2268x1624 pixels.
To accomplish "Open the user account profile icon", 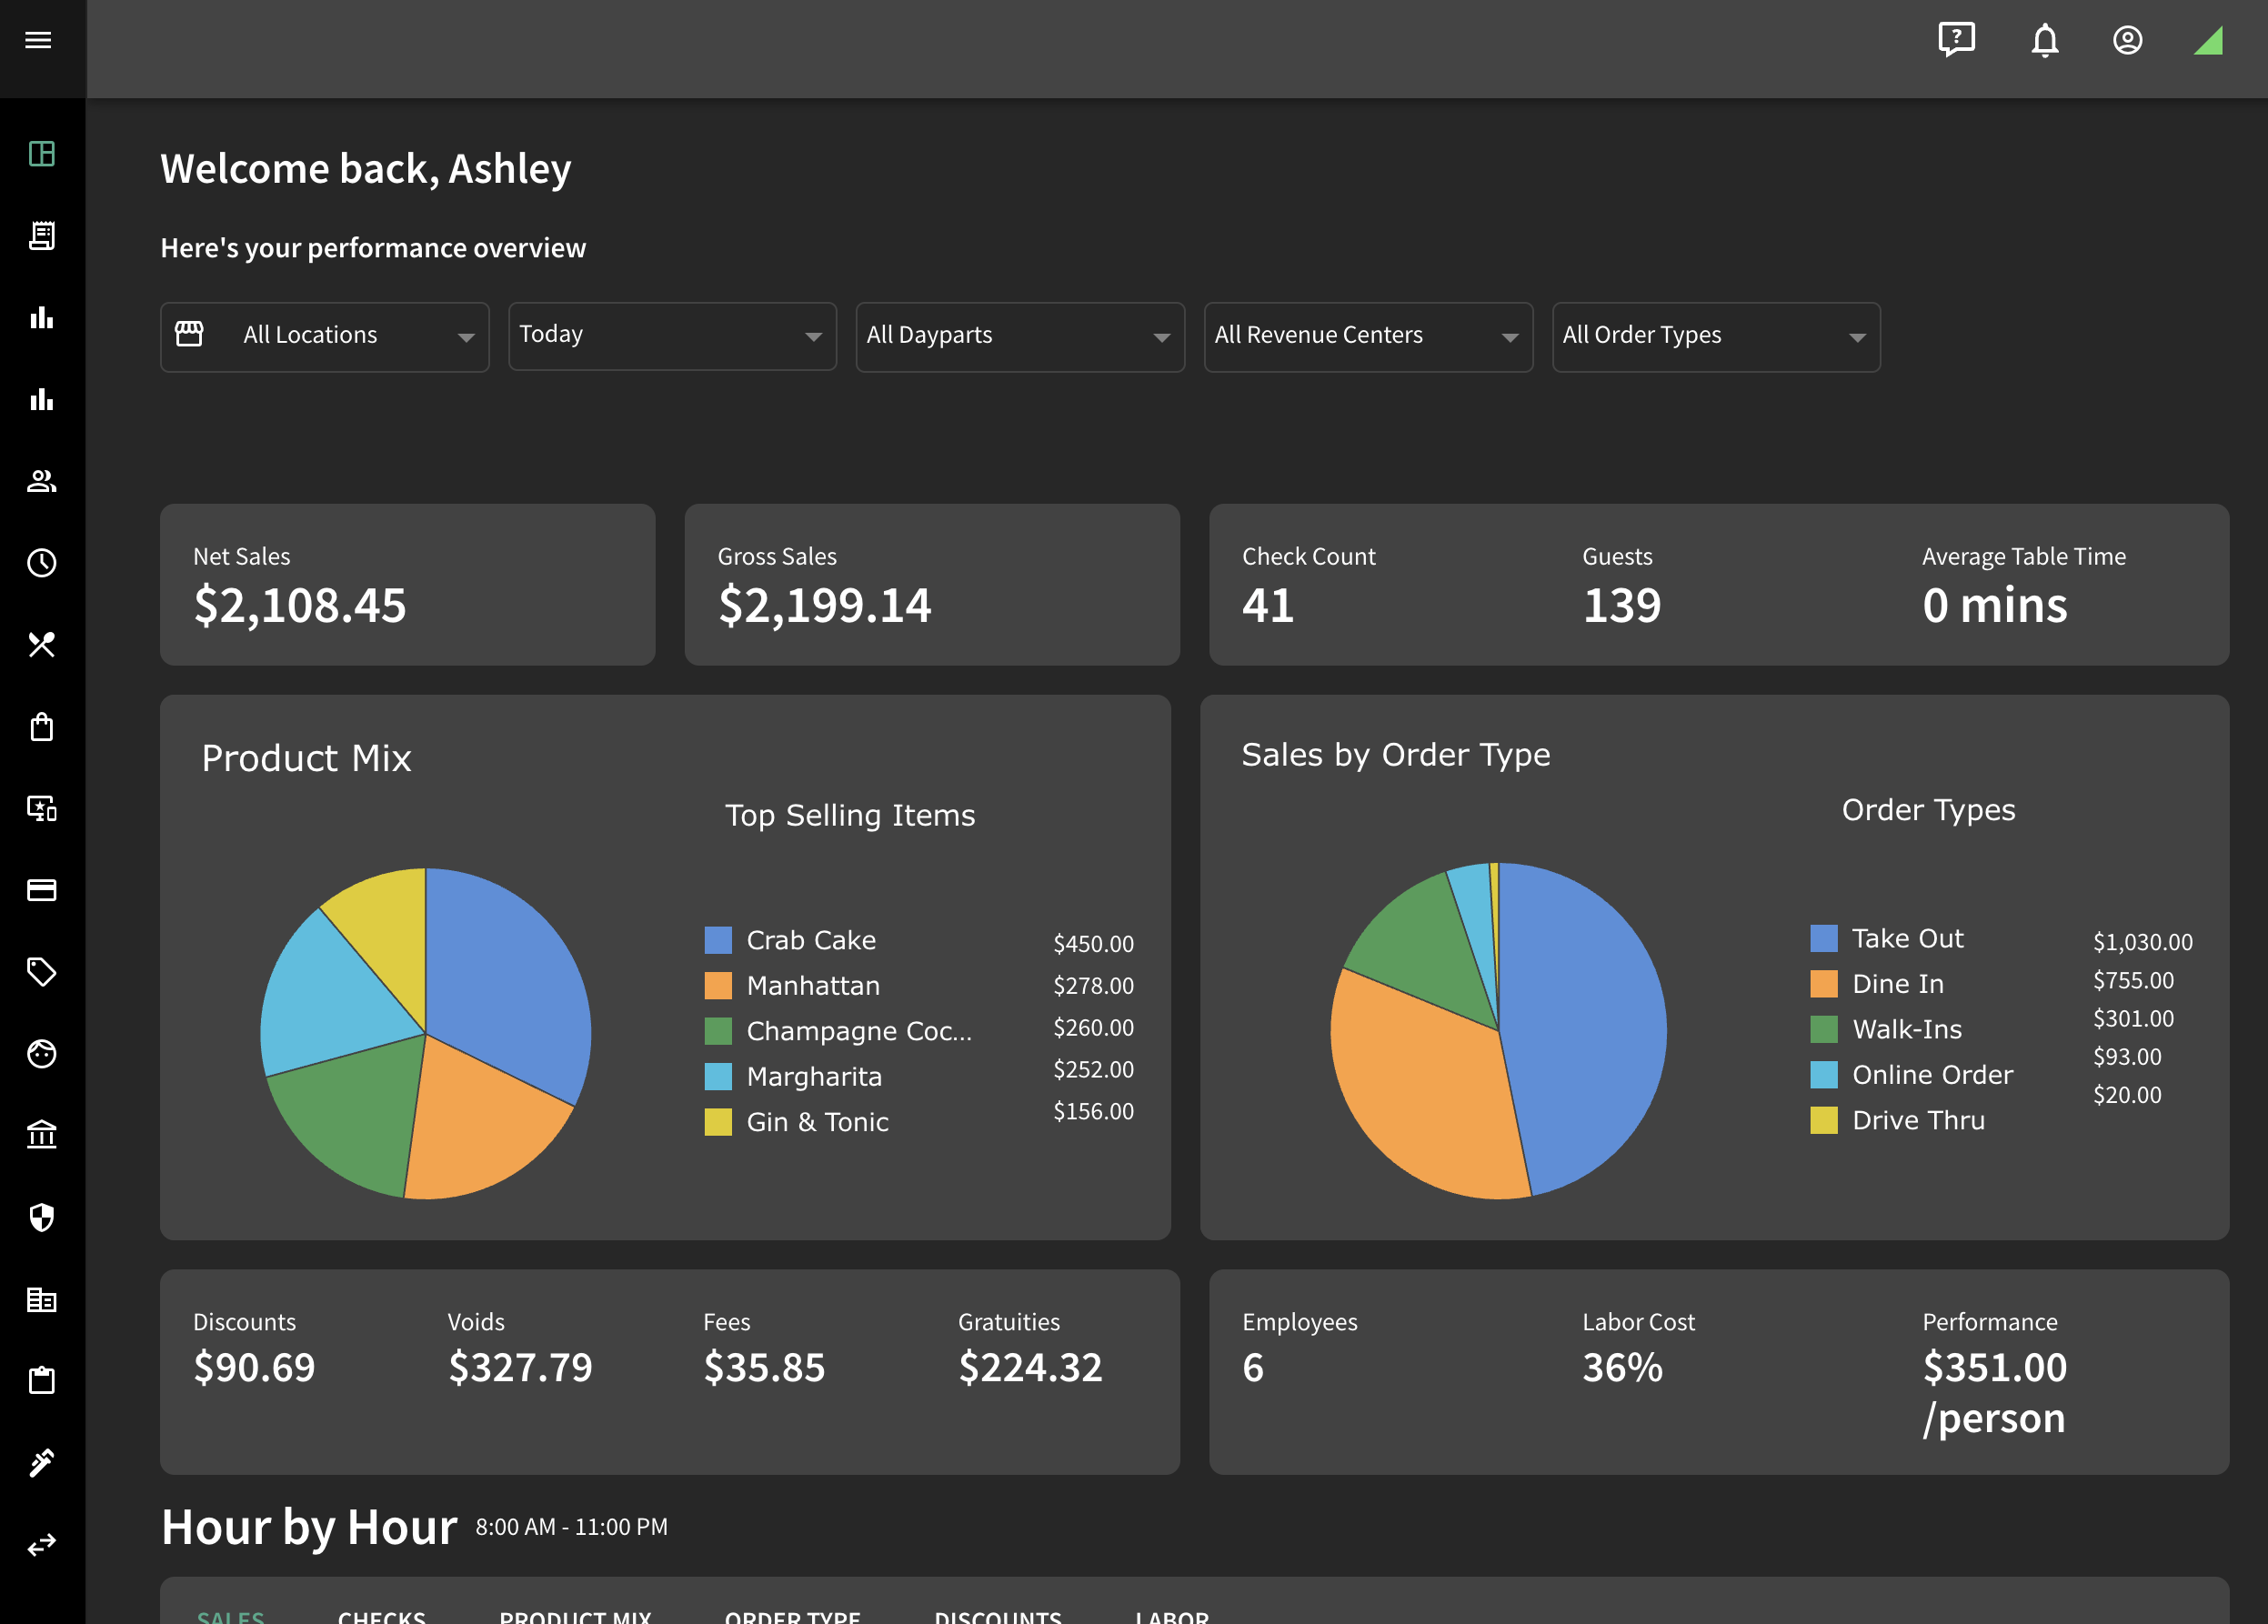I will click(x=2127, y=40).
